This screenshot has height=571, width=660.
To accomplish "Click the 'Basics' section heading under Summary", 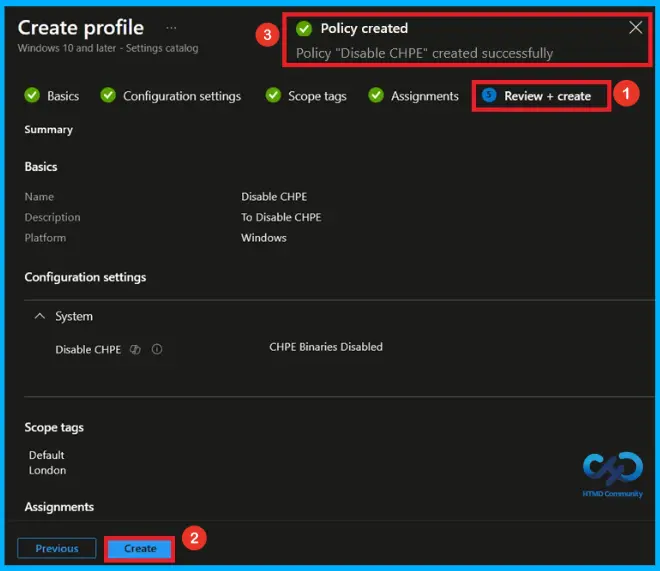I will click(41, 167).
